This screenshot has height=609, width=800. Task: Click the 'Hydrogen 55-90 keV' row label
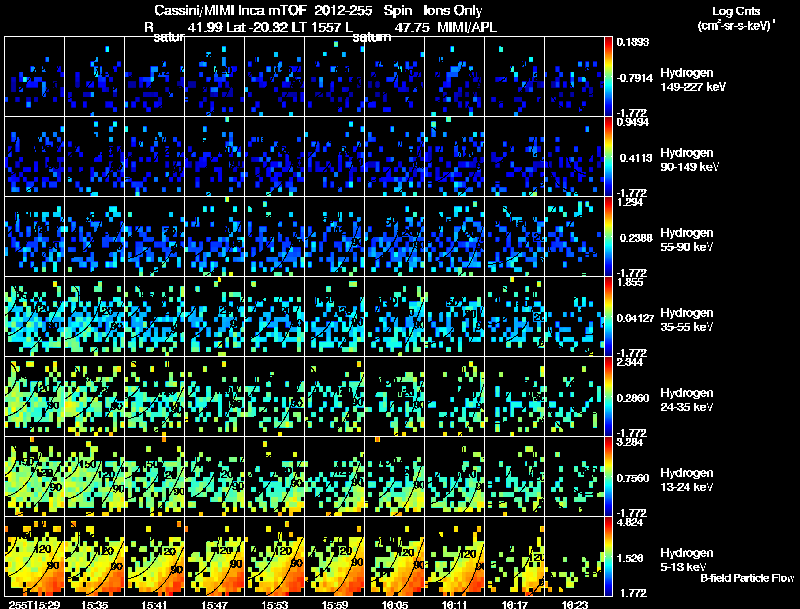[687, 240]
